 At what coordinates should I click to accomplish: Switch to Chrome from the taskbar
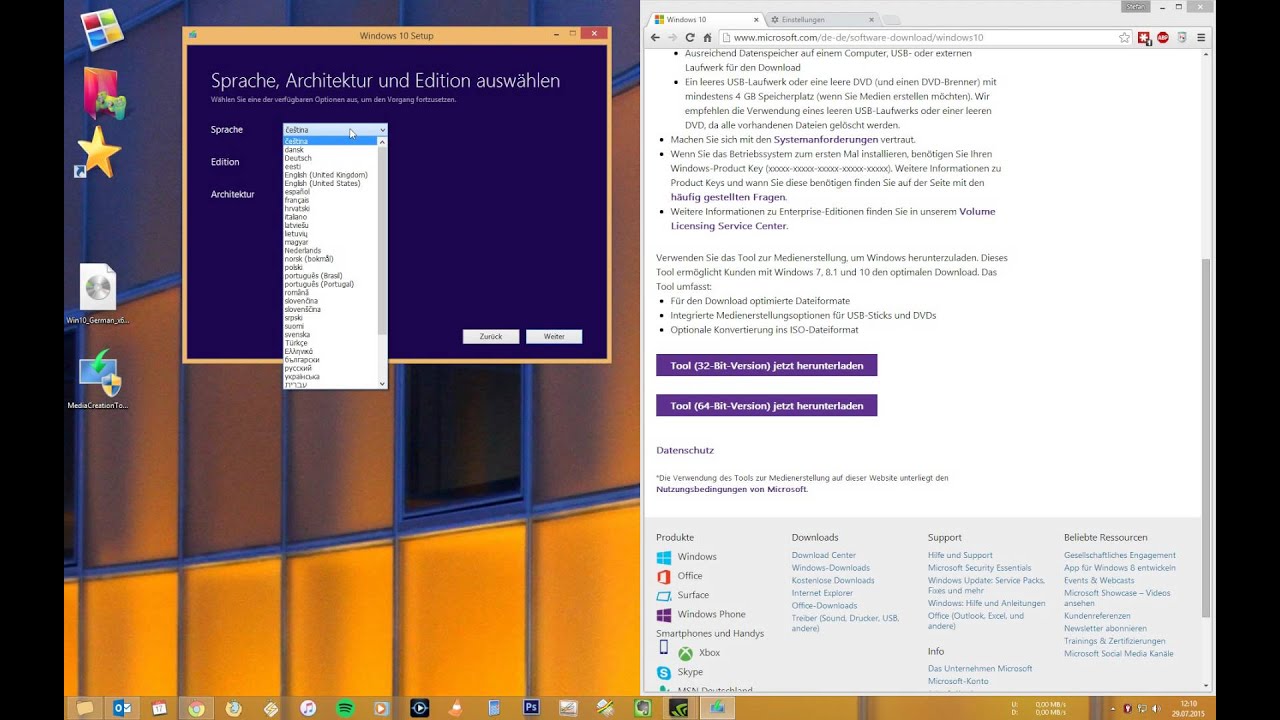(196, 708)
